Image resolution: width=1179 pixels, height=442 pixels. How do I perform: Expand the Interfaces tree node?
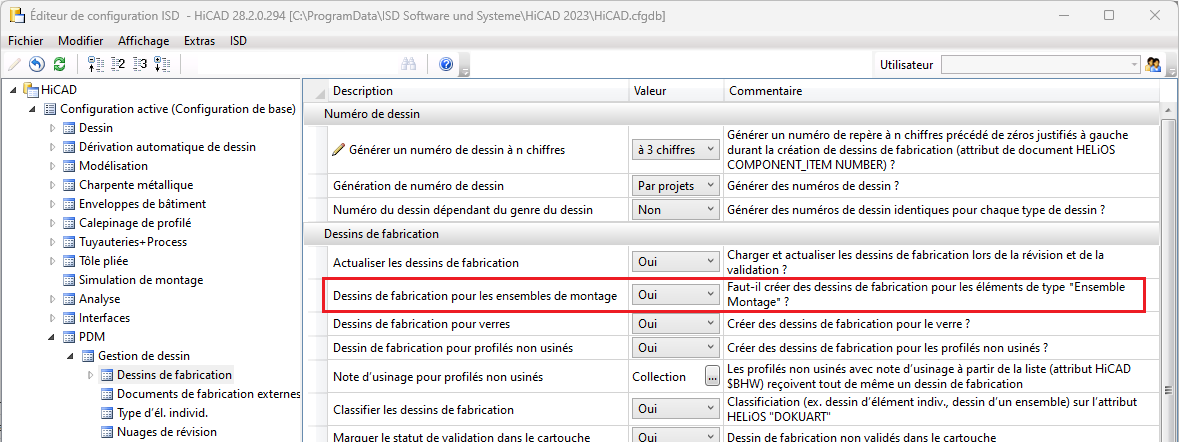(53, 318)
